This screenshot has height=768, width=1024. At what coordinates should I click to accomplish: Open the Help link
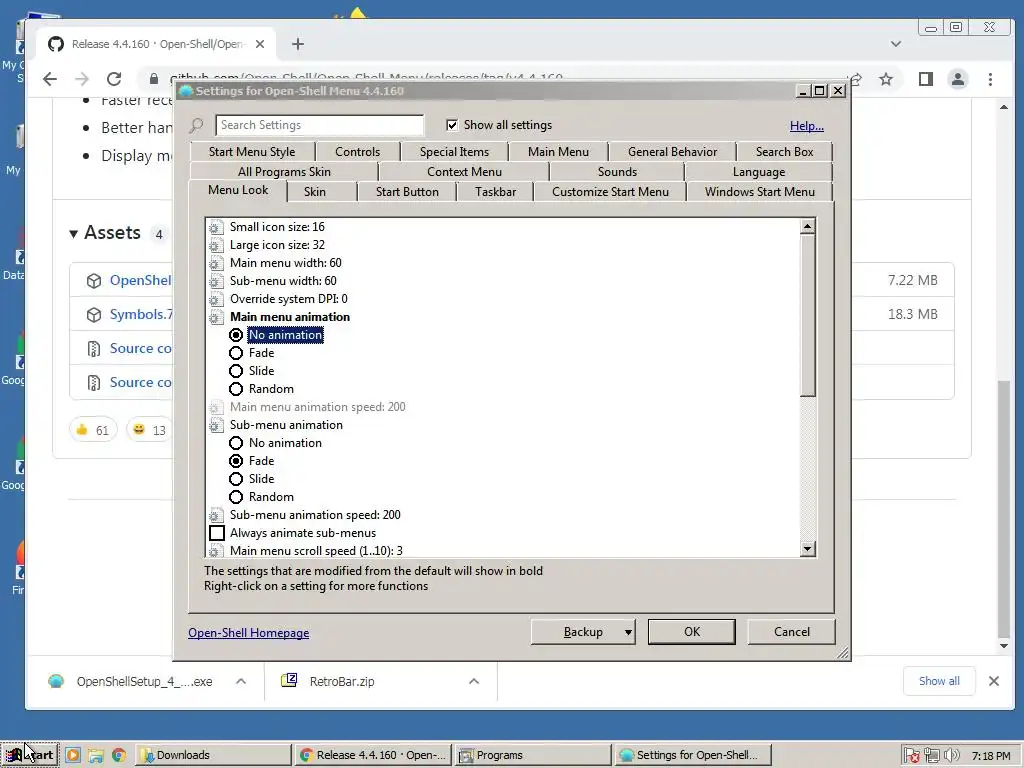(807, 126)
